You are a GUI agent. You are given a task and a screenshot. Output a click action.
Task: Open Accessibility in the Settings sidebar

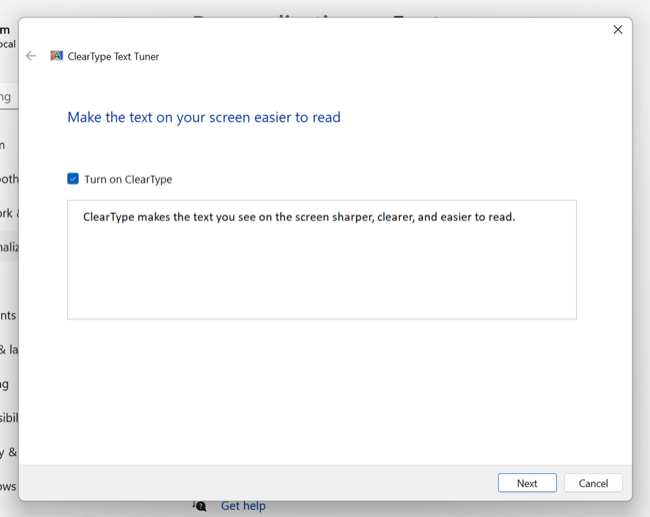[8, 417]
